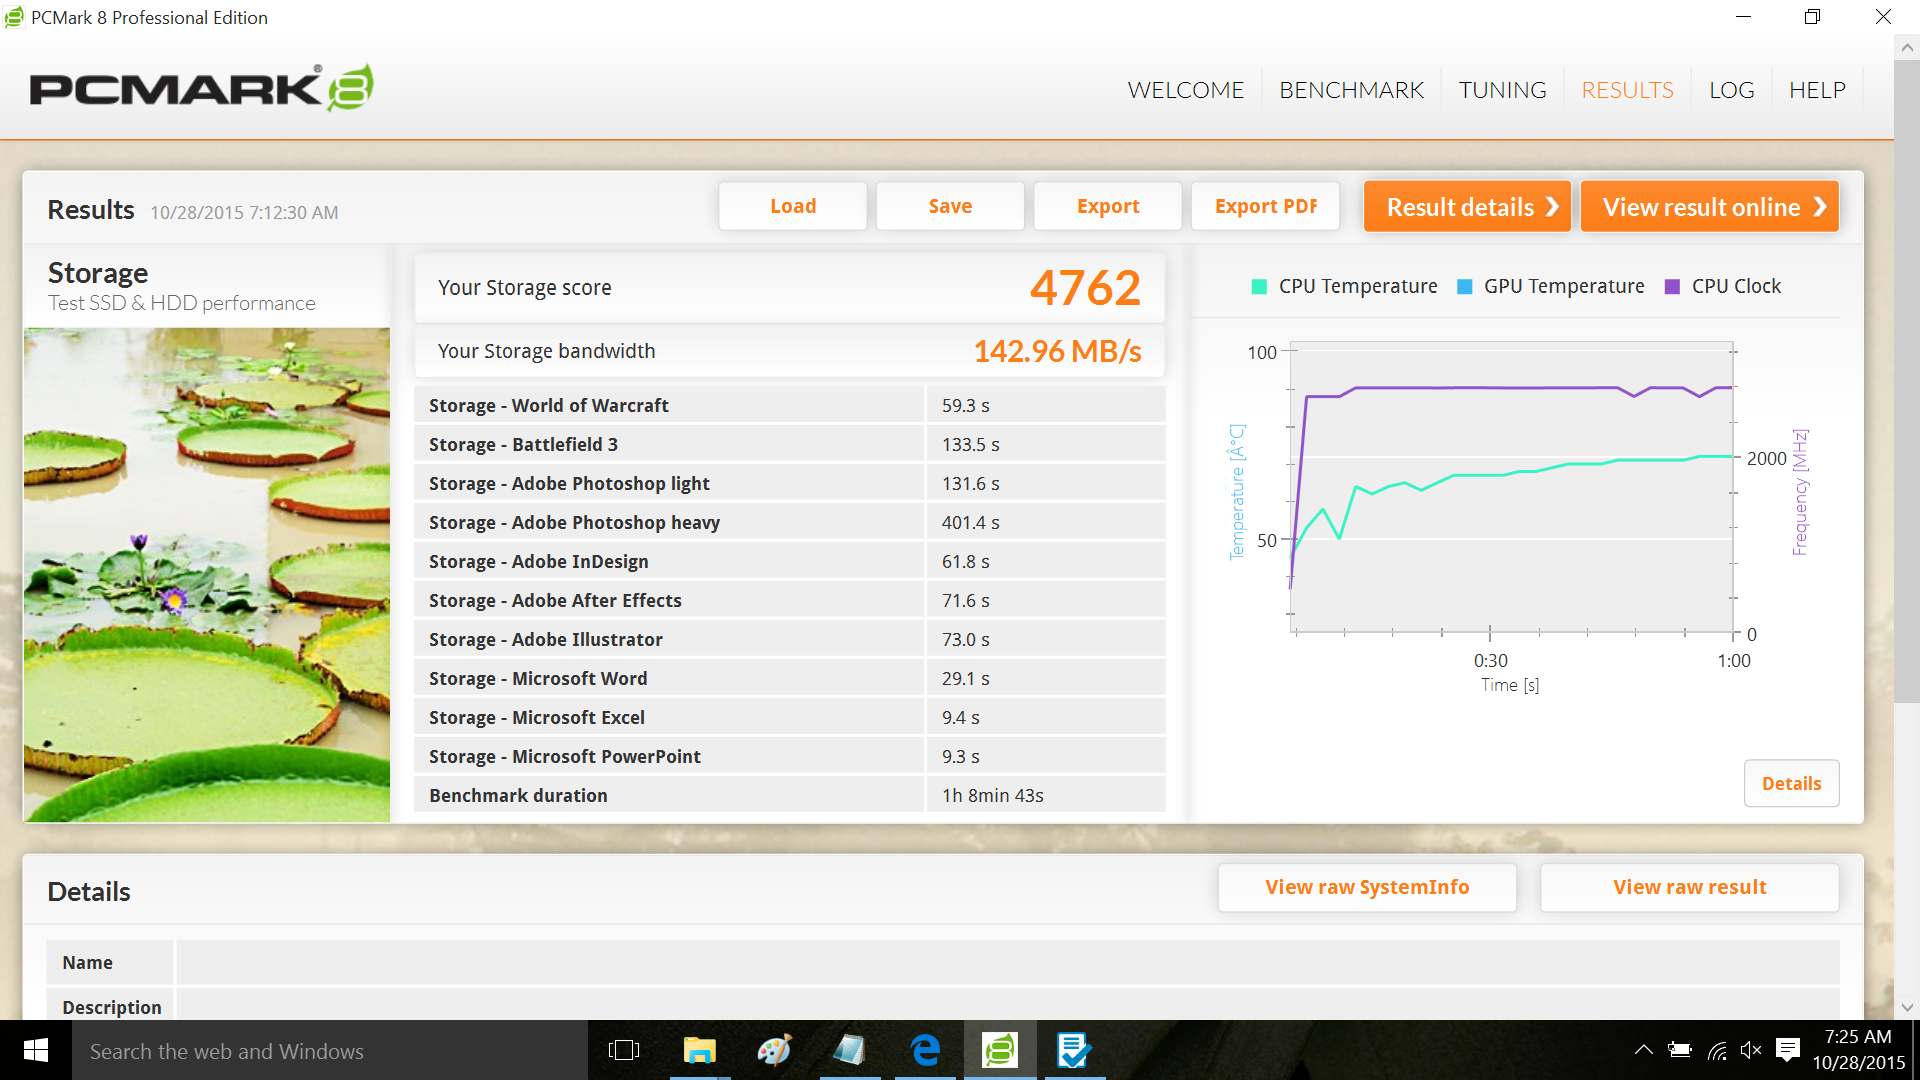Open Microsoft Edge browser in the taskbar
This screenshot has width=1920, height=1080.
click(x=925, y=1050)
